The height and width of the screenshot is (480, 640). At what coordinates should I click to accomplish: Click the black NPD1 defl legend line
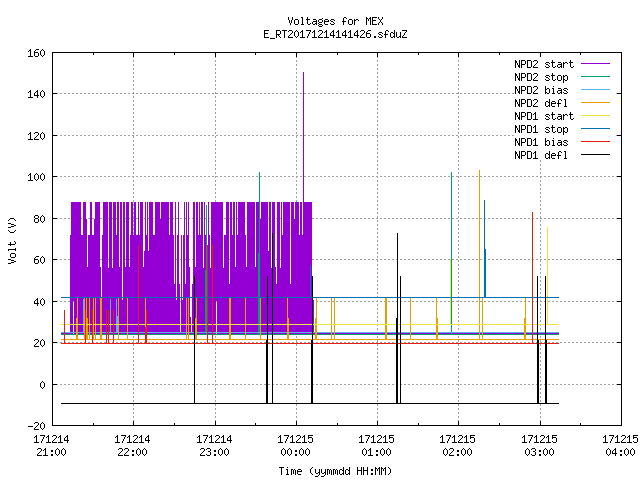pos(595,155)
